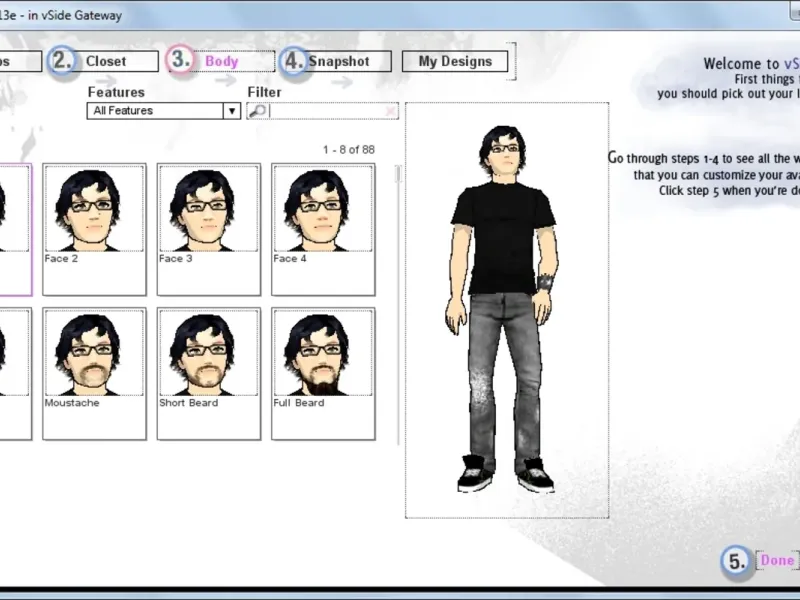800x600 pixels.
Task: Switch to the Closet tab
Action: click(117, 61)
